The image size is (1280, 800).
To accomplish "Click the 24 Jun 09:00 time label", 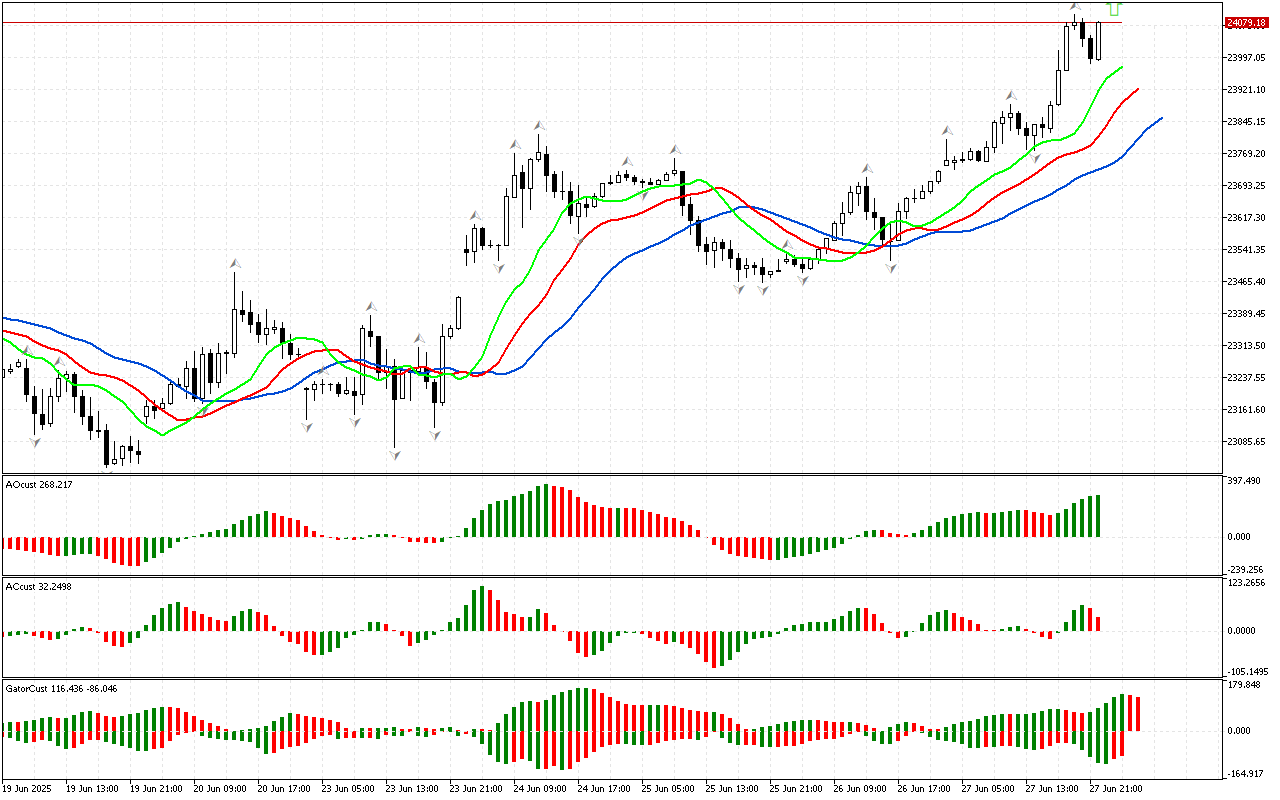I will coord(540,789).
